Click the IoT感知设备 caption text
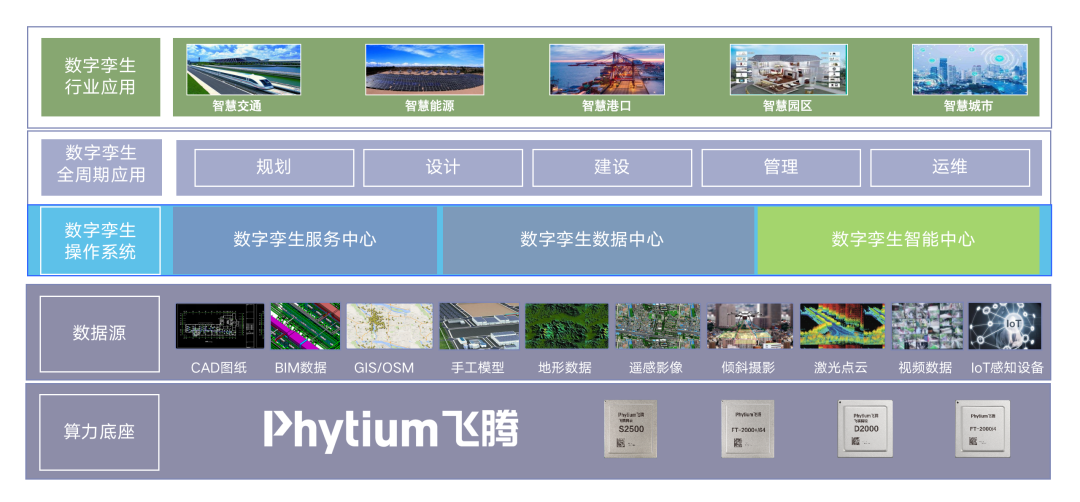1080x502 pixels. click(x=1007, y=368)
